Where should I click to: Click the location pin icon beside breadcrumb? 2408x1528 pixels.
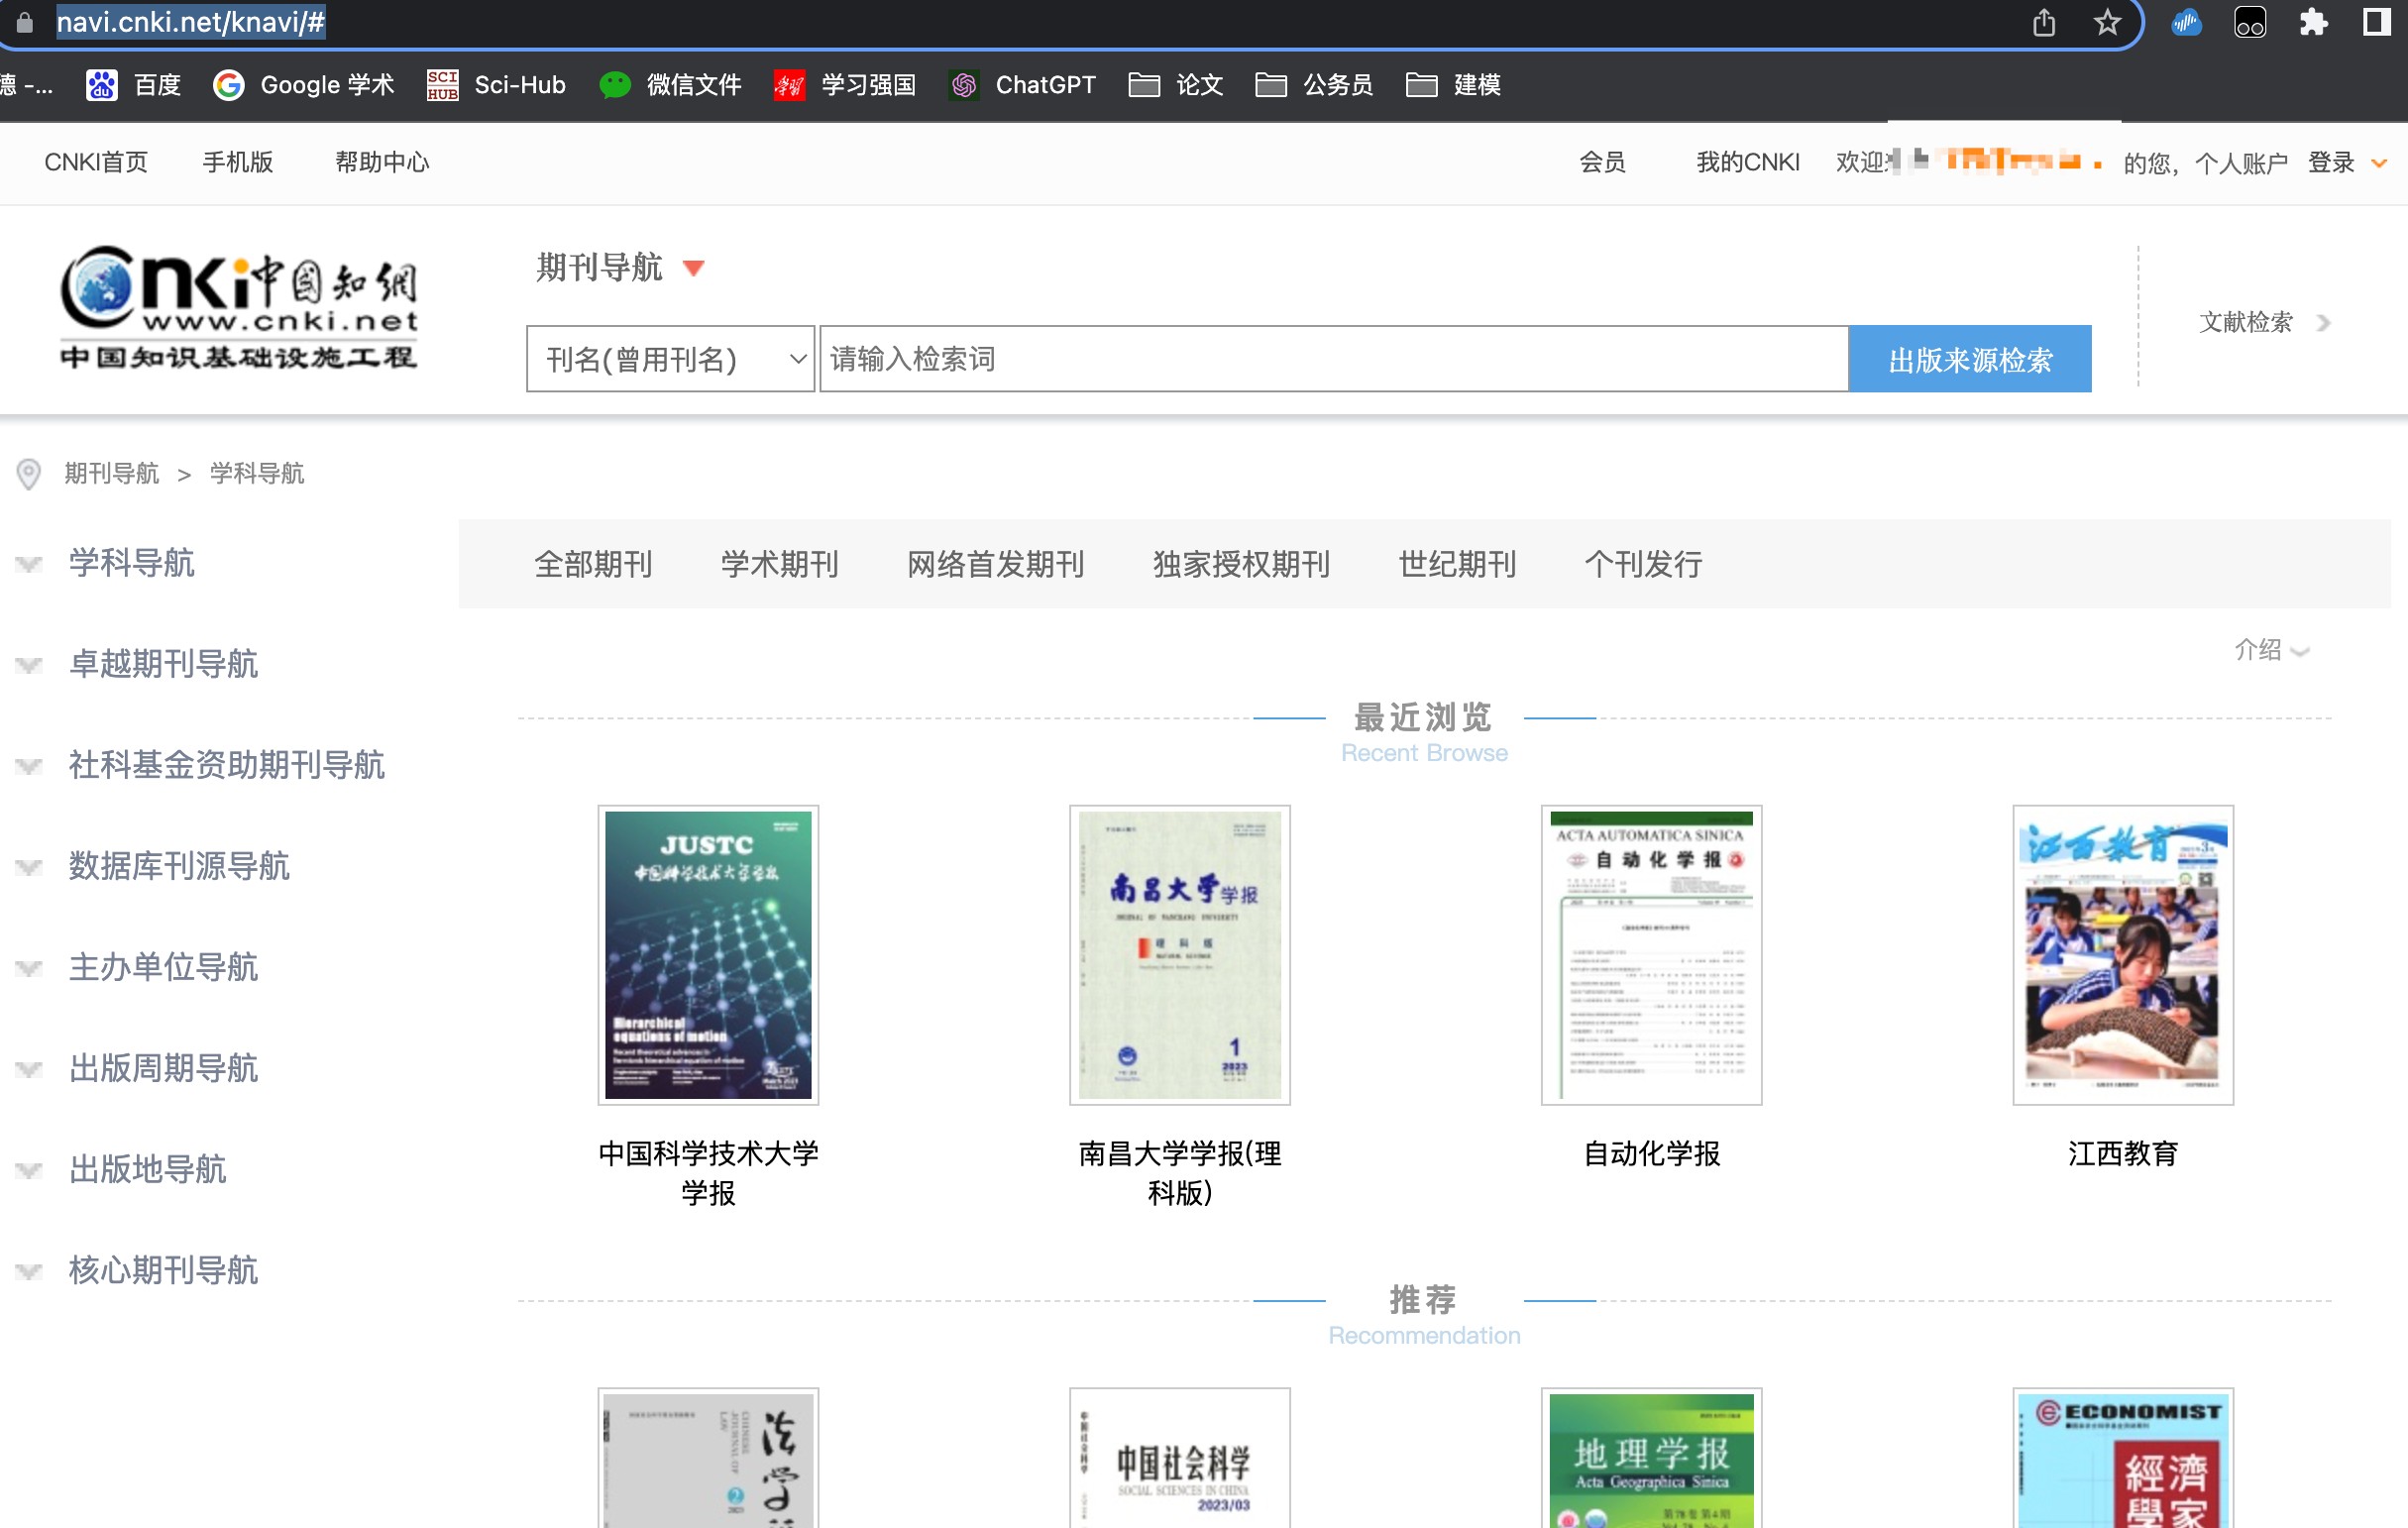tap(29, 473)
